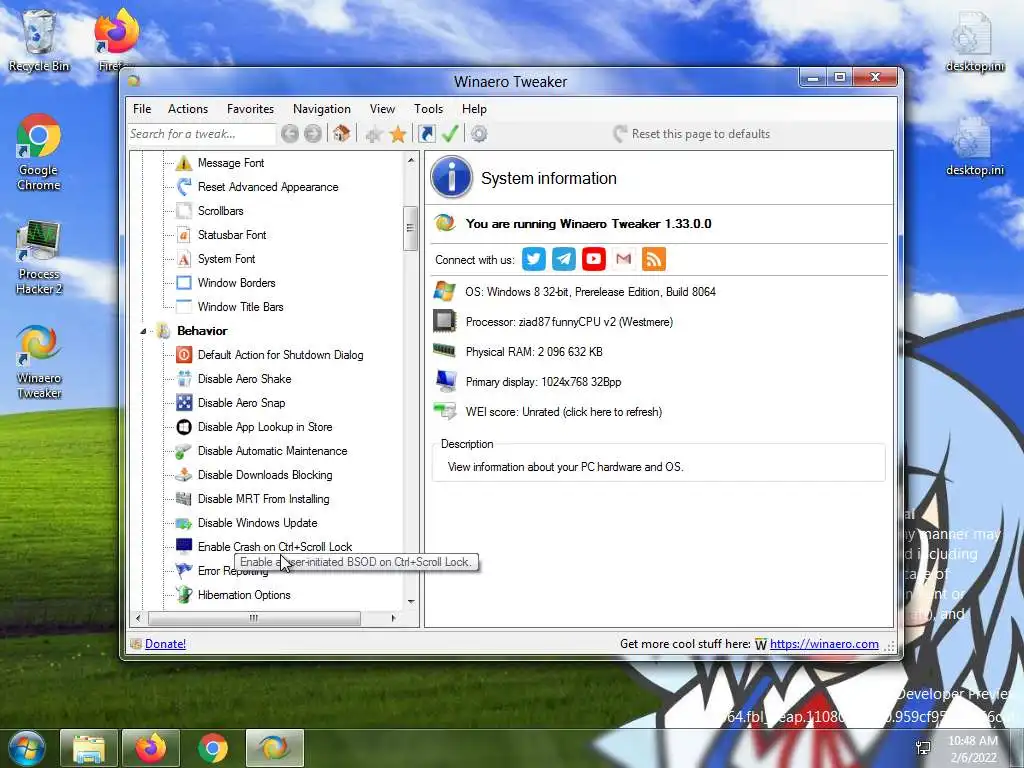Viewport: 1024px width, 768px height.
Task: Open Process Hacker 2 desktop icon
Action: pos(39,257)
